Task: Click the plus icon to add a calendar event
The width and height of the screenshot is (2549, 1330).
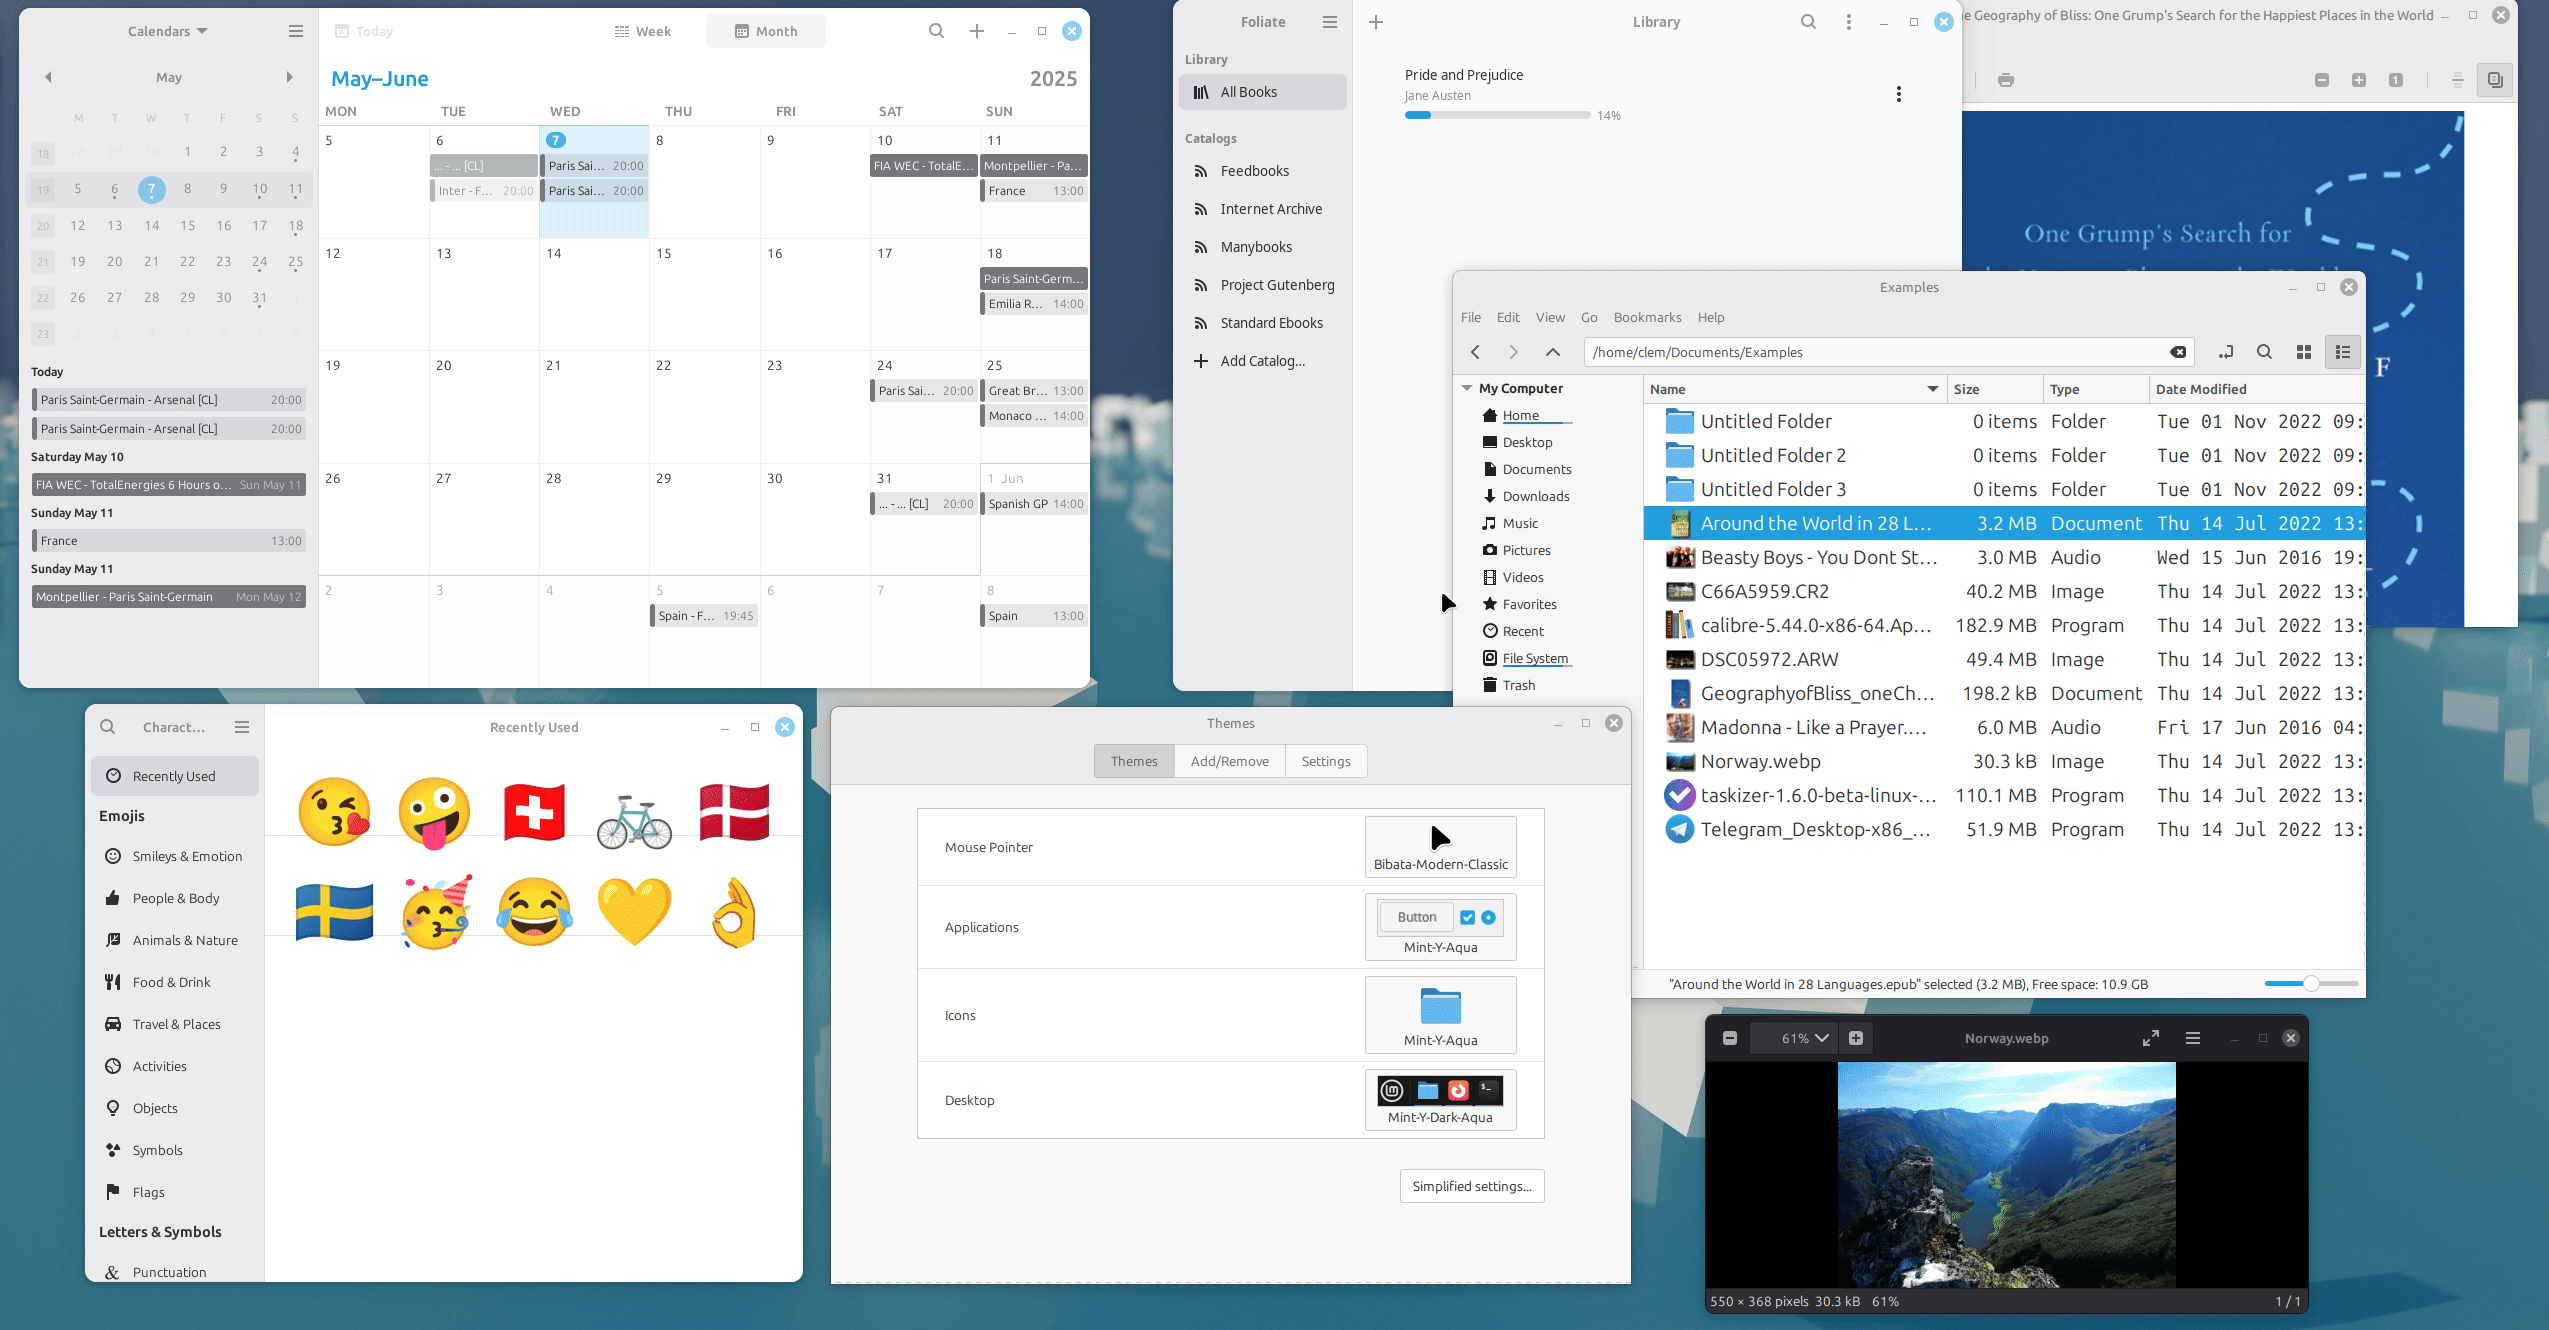Action: click(x=977, y=31)
